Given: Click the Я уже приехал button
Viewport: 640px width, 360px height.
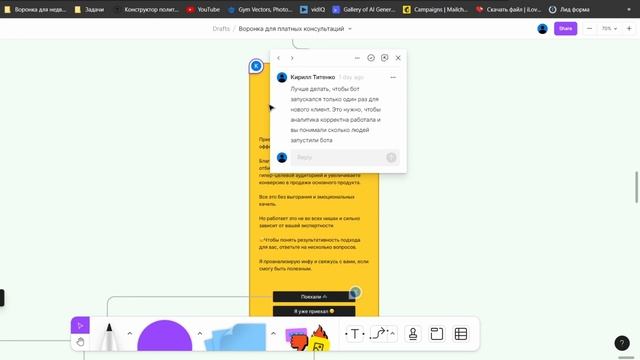Looking at the screenshot, I should click(x=313, y=311).
